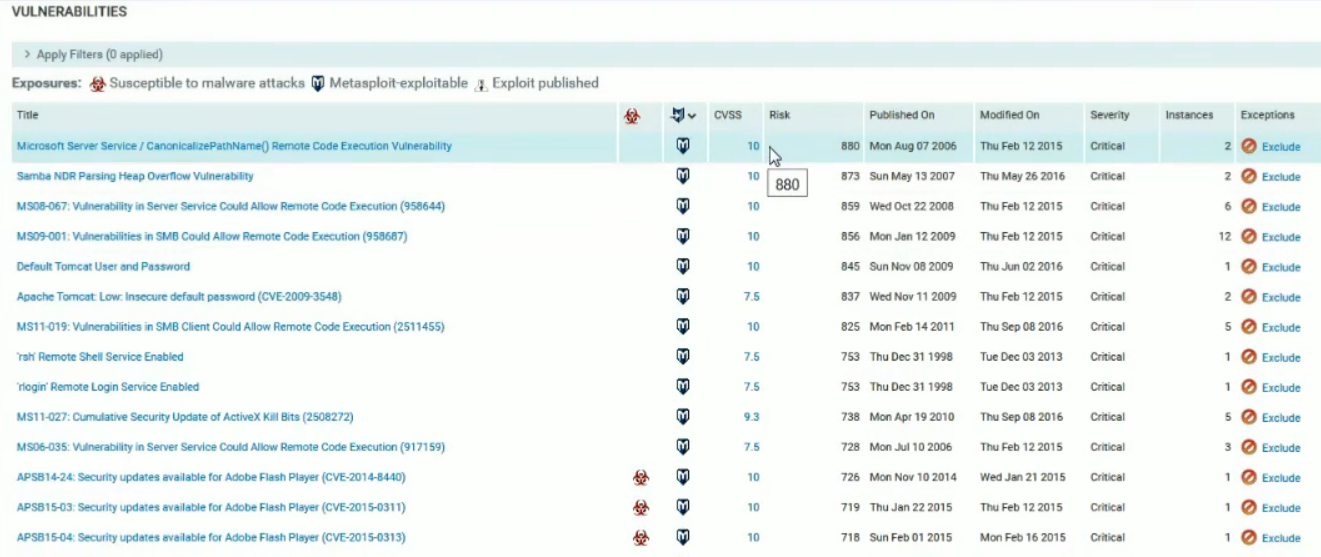Open MS11-019 SMB Client vulnerability link
1321x557 pixels.
point(231,326)
